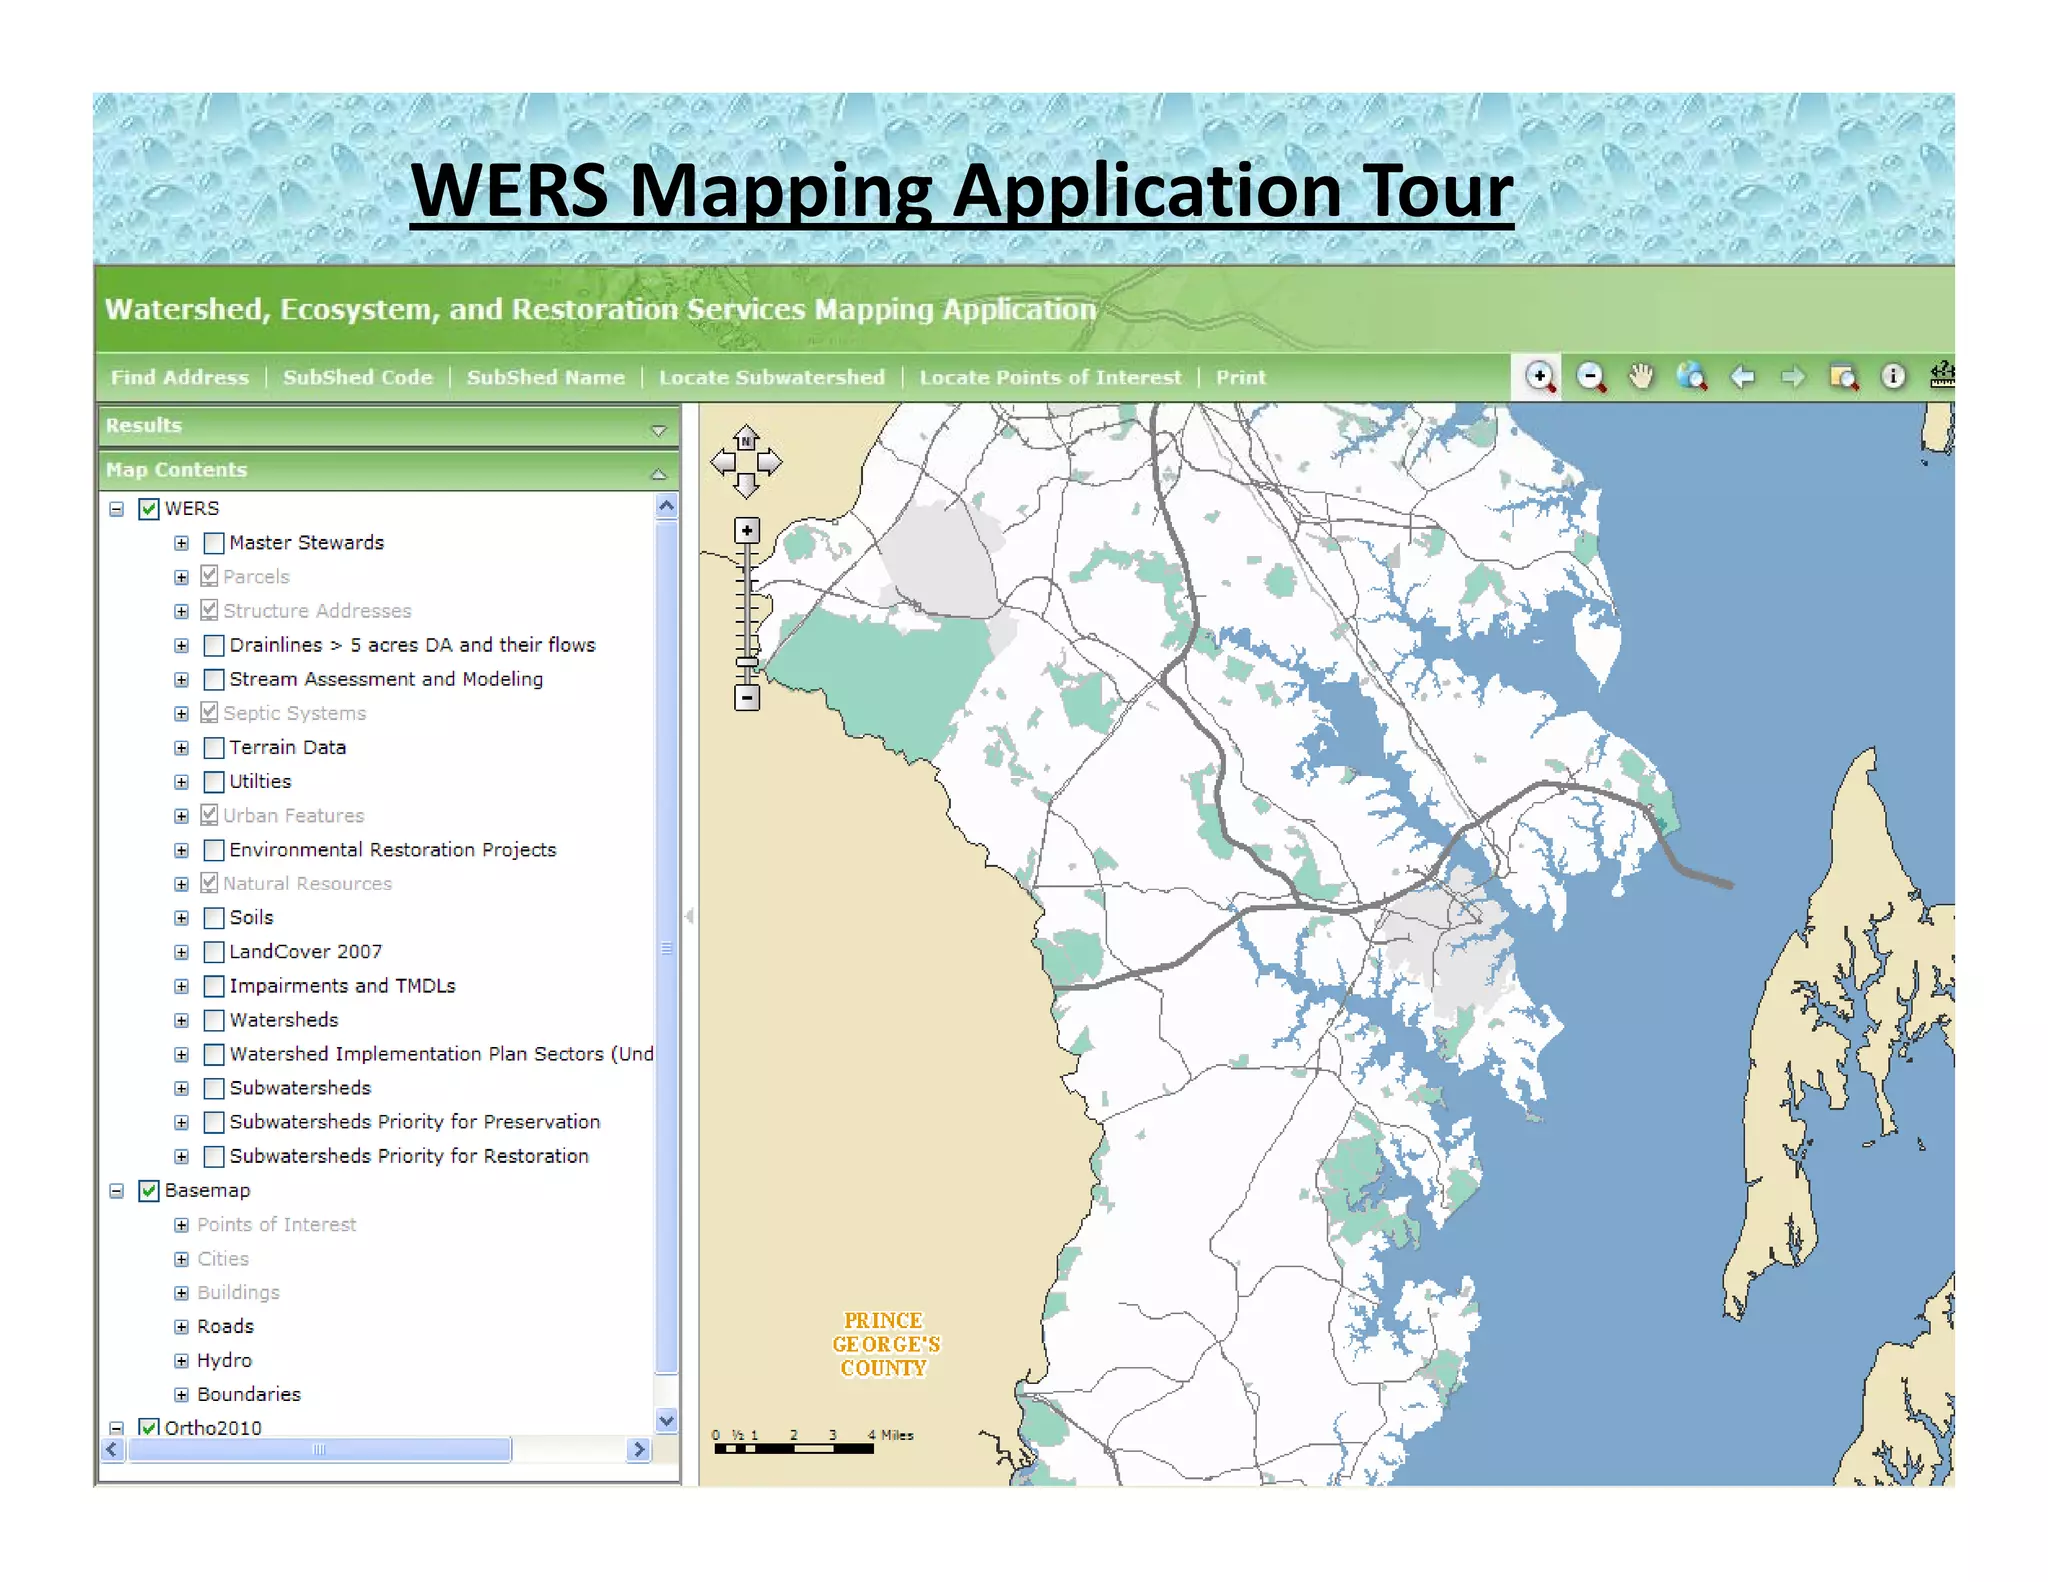Click Prince George's County map label
2048x1582 pixels.
(885, 1345)
